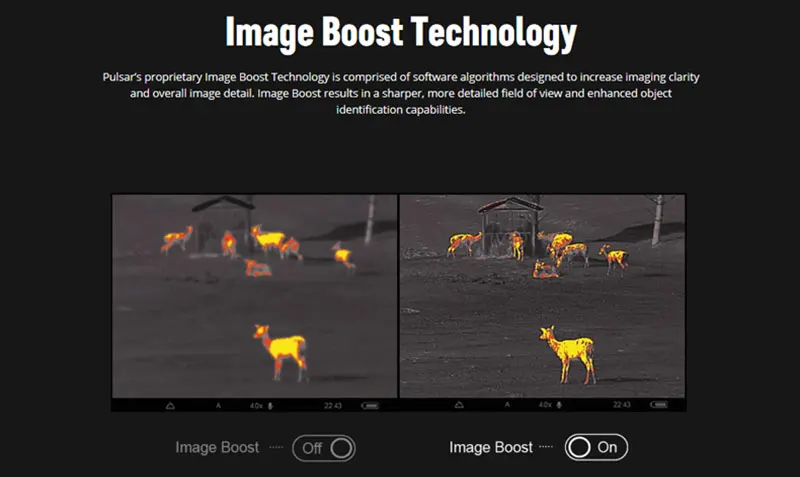Viewport: 800px width, 477px height.
Task: Click the 'A' indicator in left image
Action: pos(218,406)
